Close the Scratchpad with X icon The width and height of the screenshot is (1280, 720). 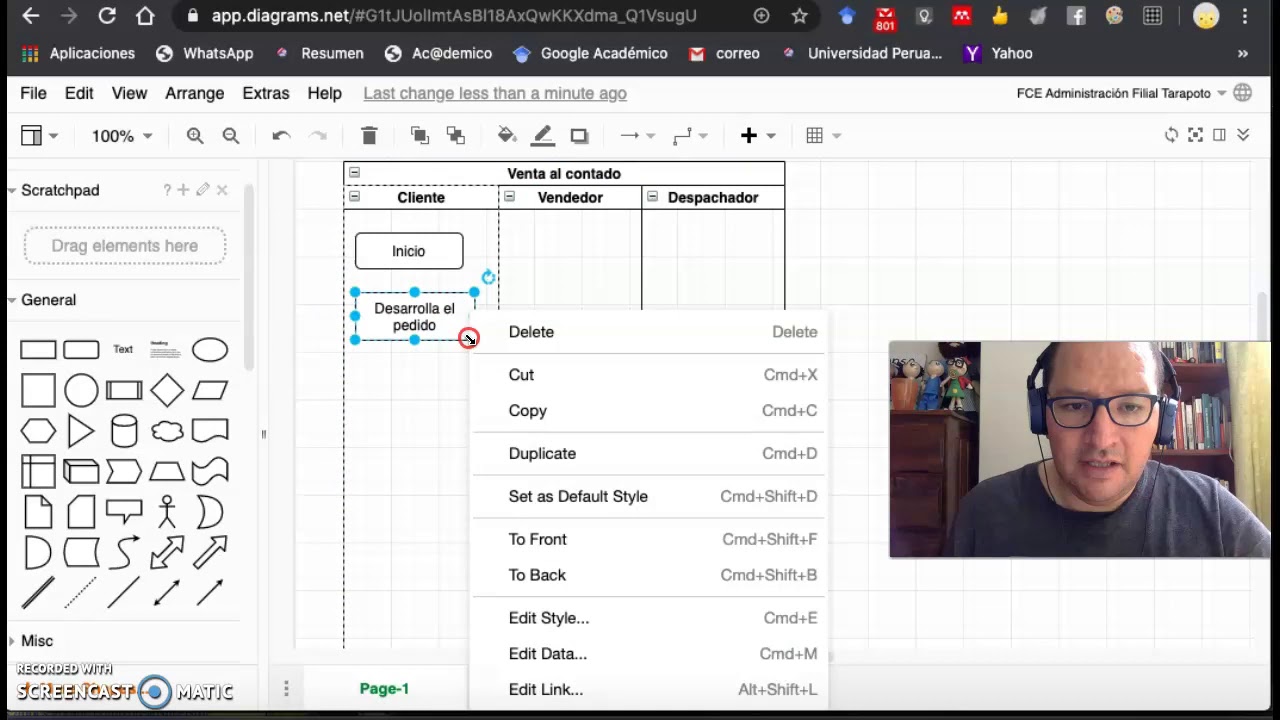click(x=222, y=190)
